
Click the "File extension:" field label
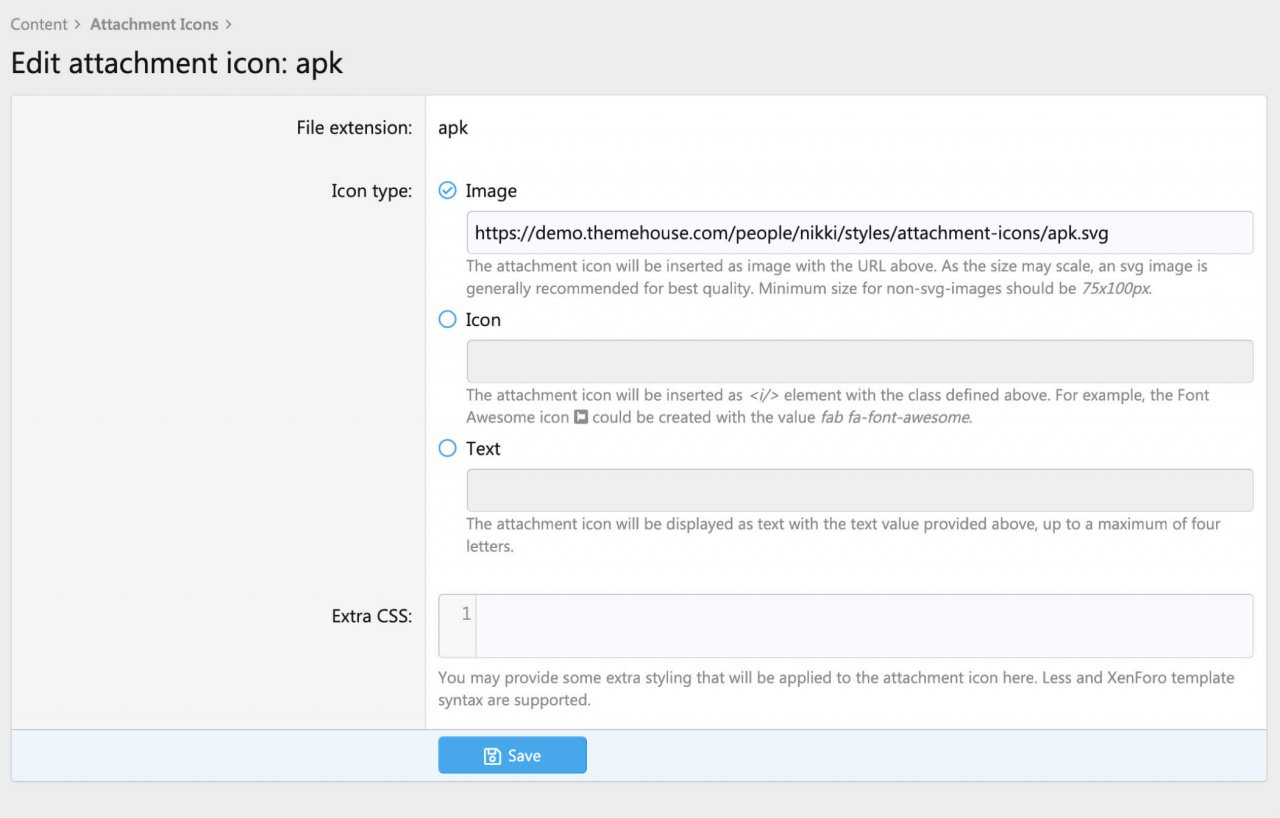[354, 128]
